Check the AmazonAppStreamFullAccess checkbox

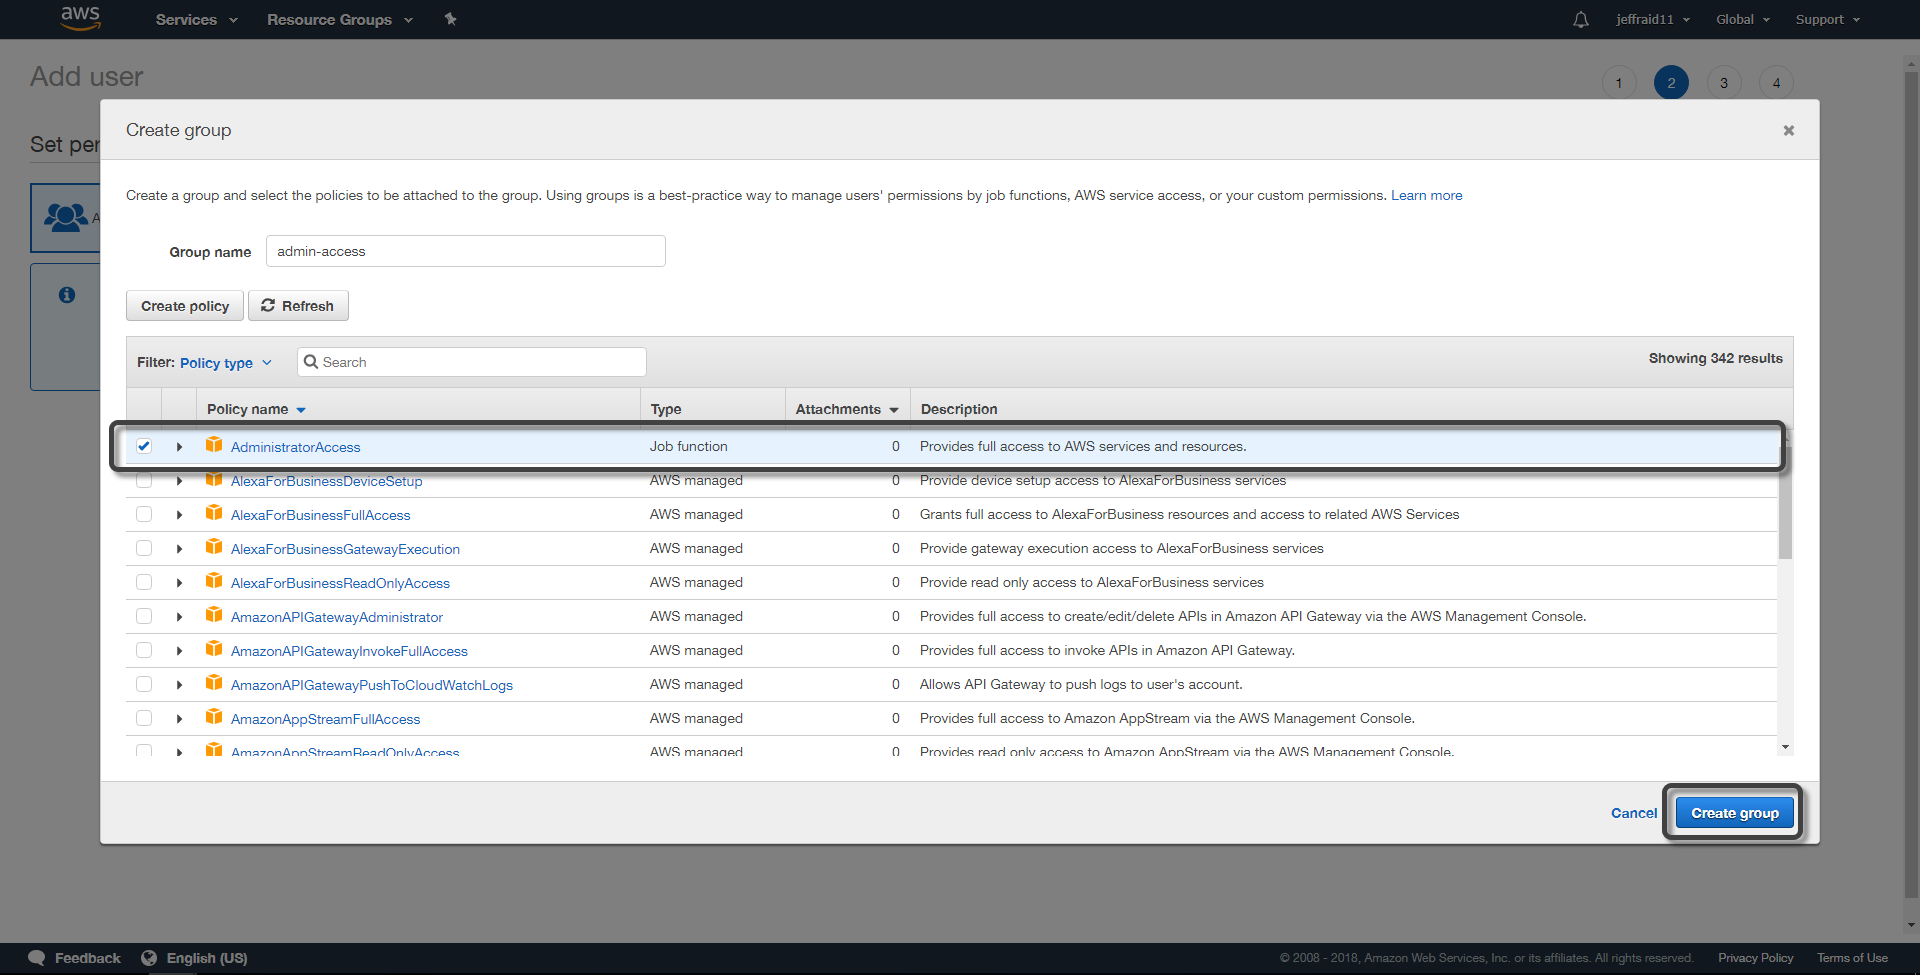[144, 718]
